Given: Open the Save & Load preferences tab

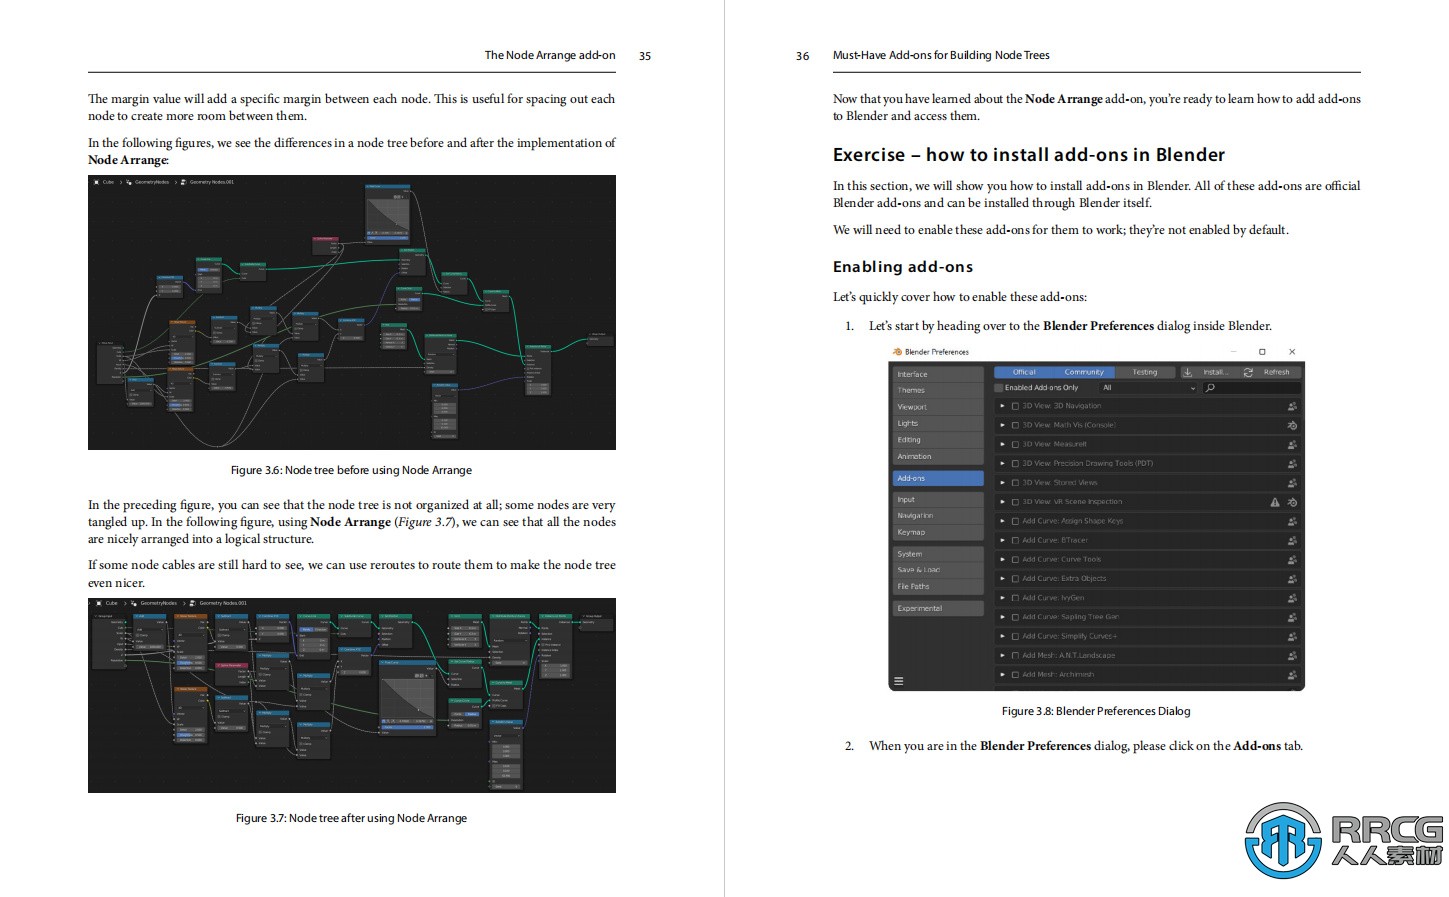Looking at the screenshot, I should tap(938, 570).
